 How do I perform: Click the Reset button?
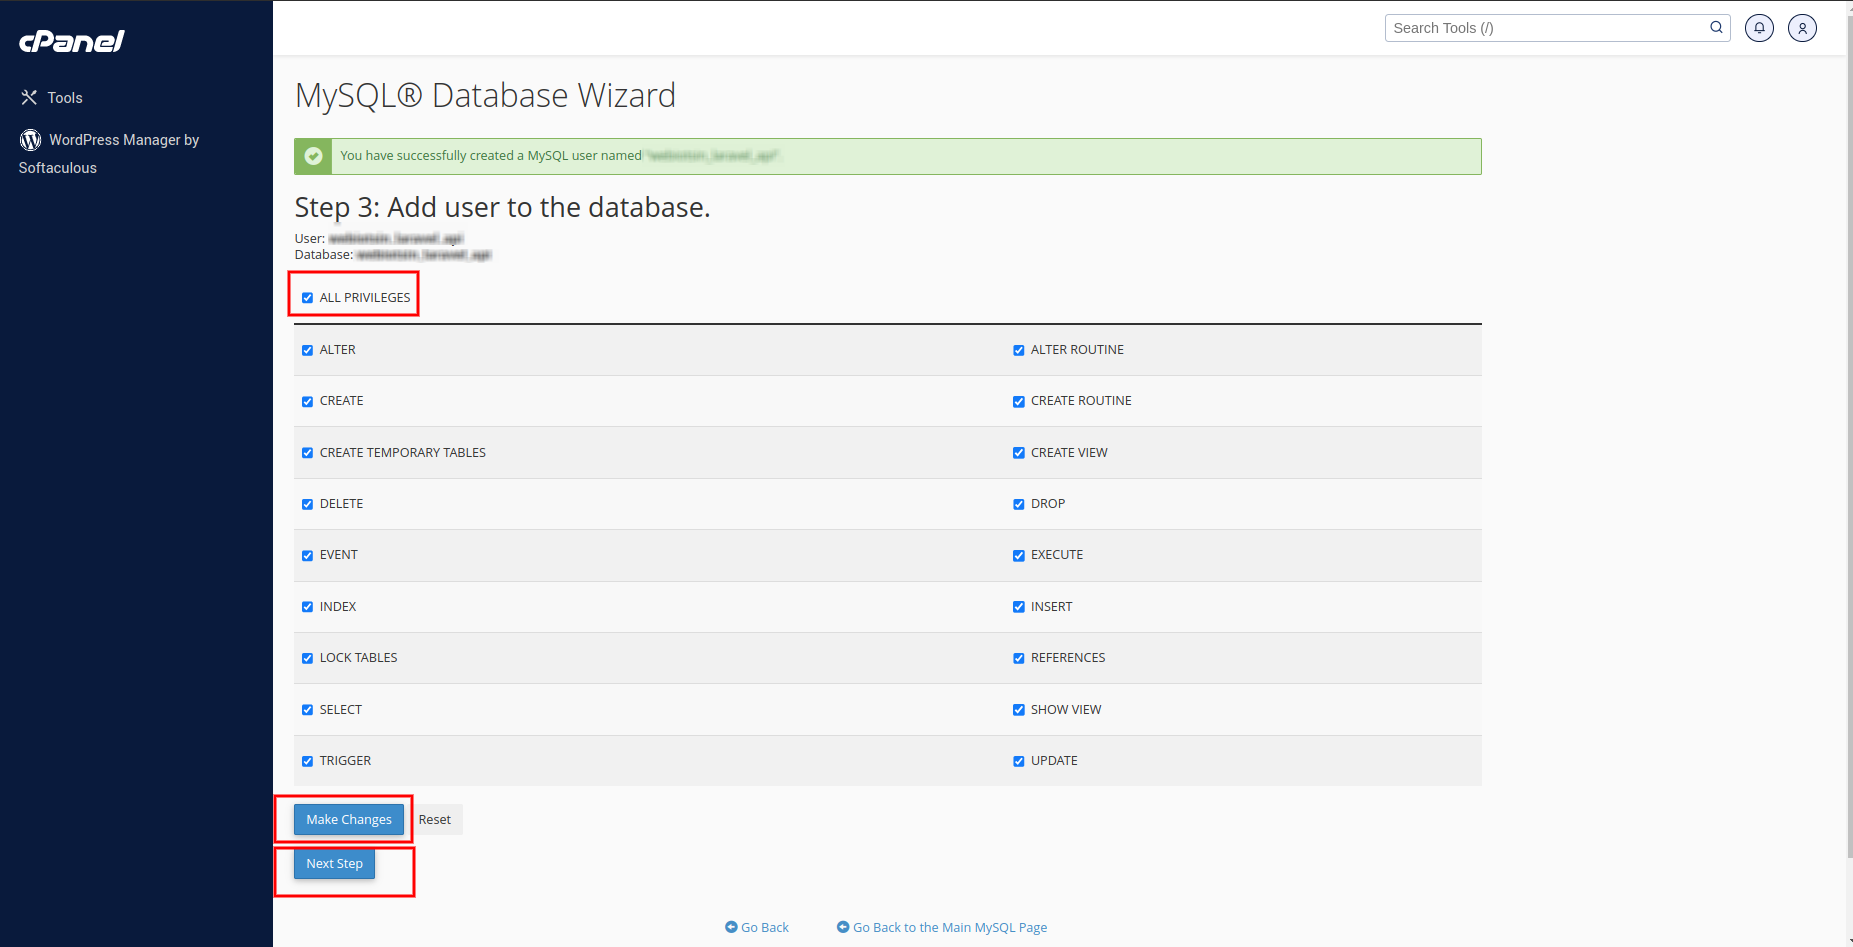click(435, 819)
